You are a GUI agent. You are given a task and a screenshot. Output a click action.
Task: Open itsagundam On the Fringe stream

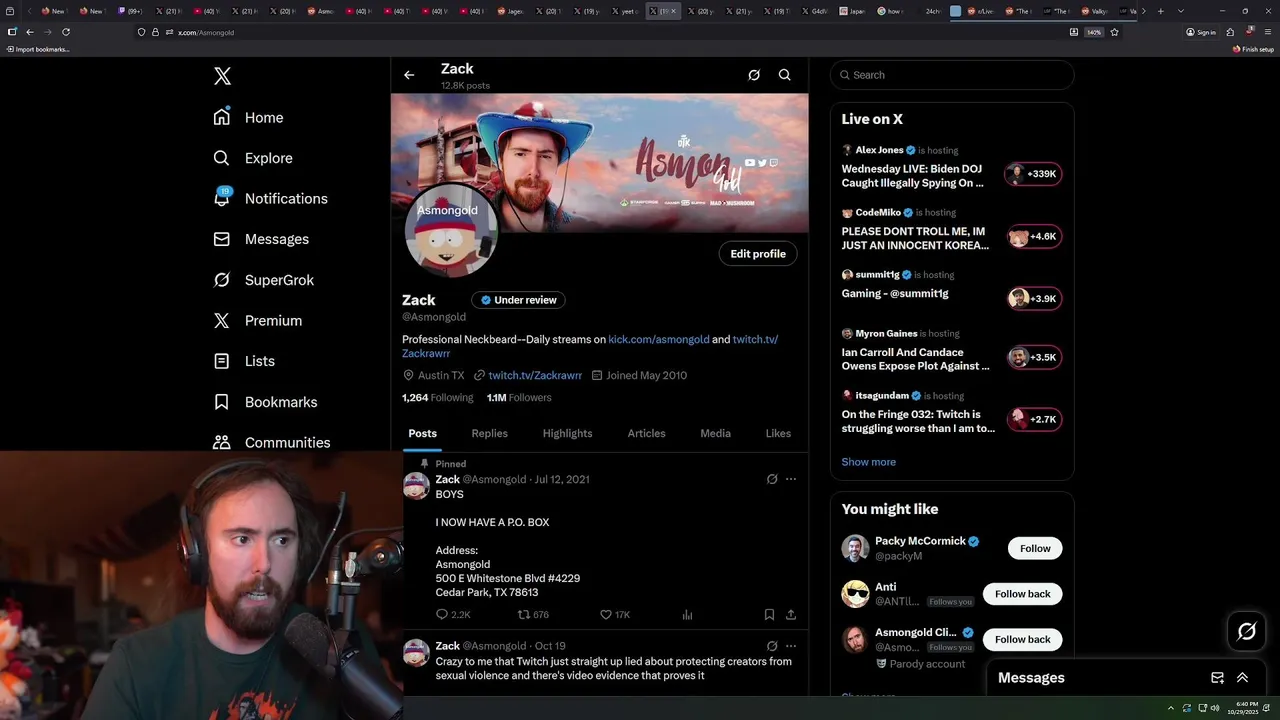click(x=952, y=413)
